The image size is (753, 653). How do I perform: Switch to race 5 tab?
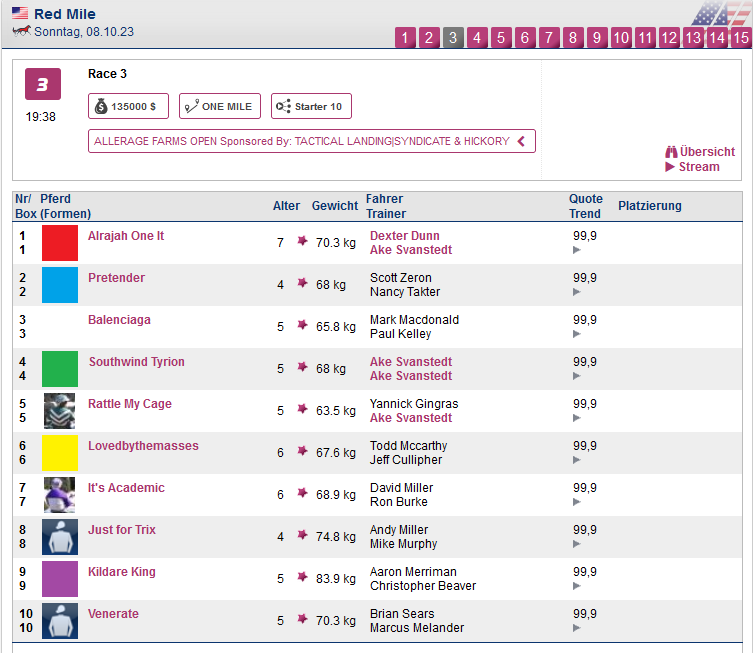pyautogui.click(x=501, y=37)
